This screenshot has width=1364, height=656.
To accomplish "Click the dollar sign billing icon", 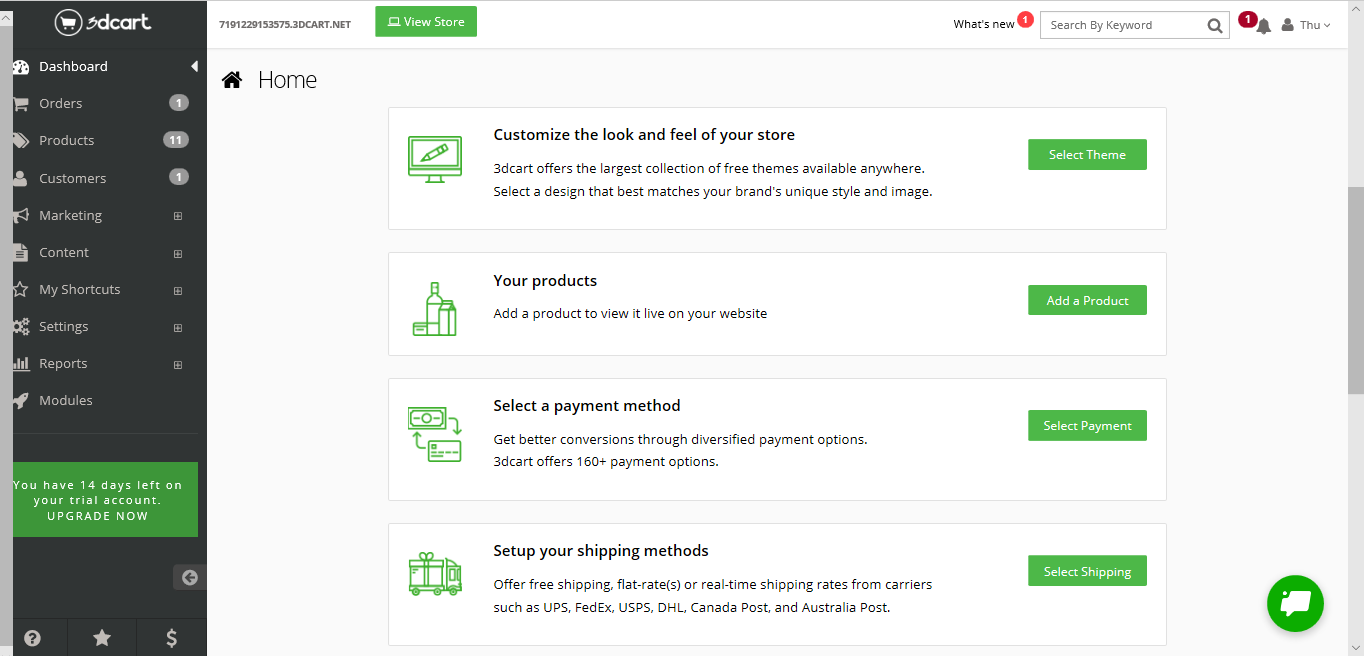I will pyautogui.click(x=172, y=637).
